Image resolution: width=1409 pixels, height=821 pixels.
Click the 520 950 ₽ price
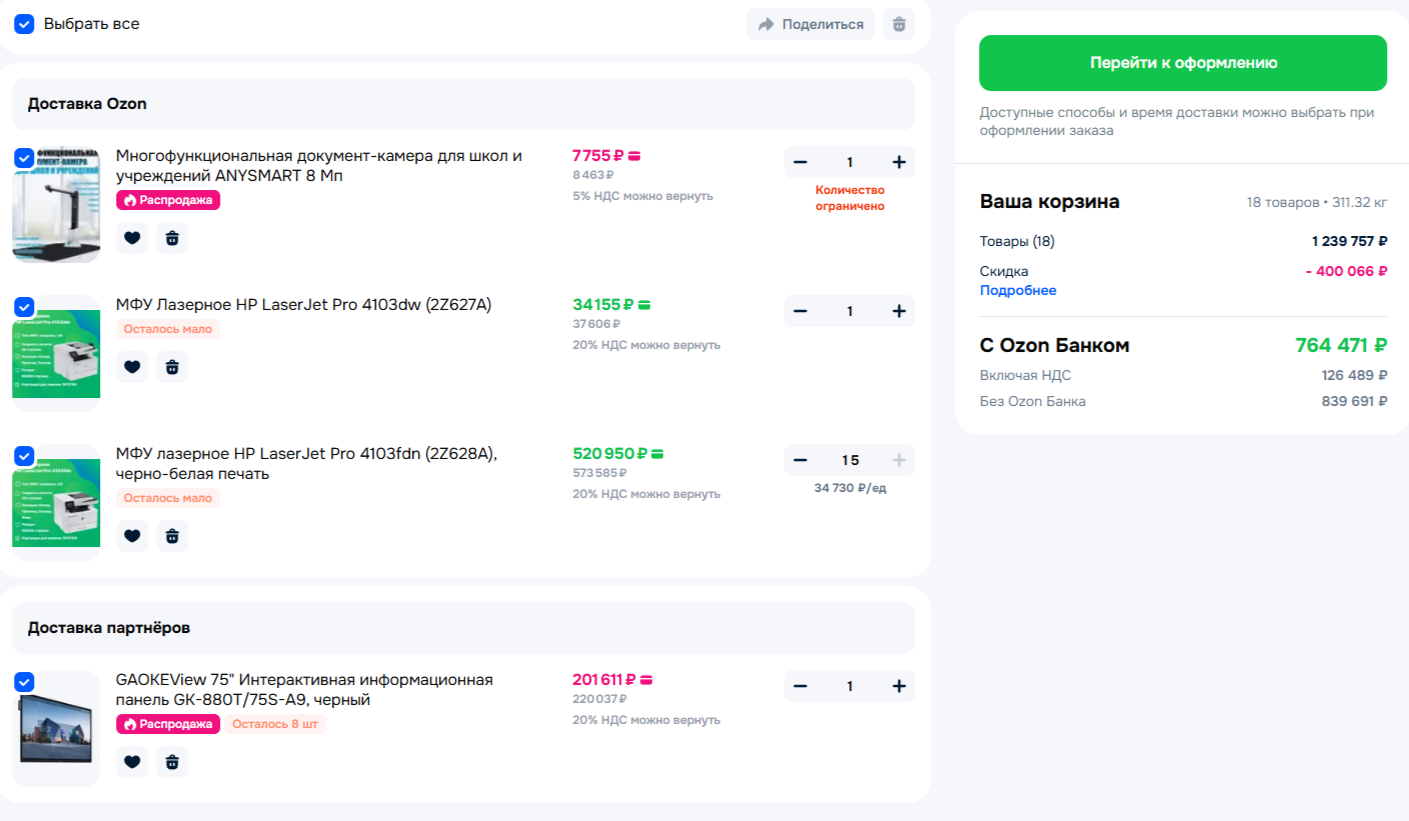point(610,454)
